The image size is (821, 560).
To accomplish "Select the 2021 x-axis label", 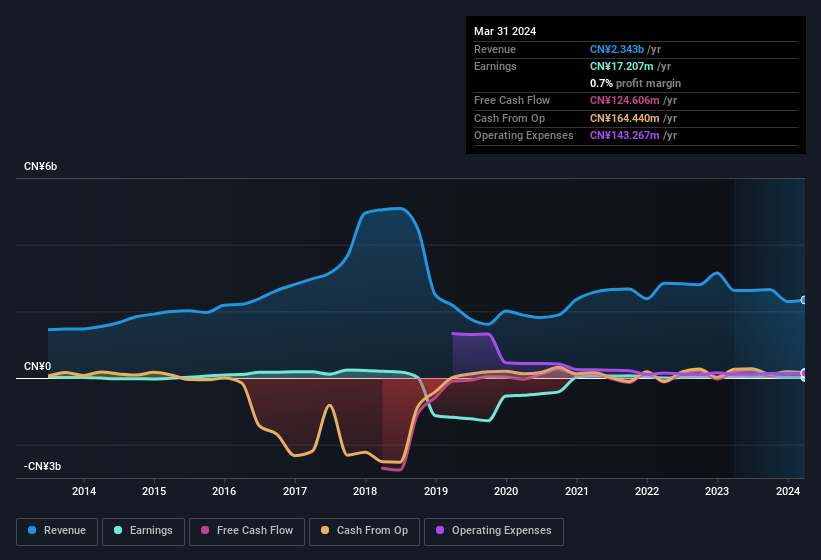I will tap(576, 491).
